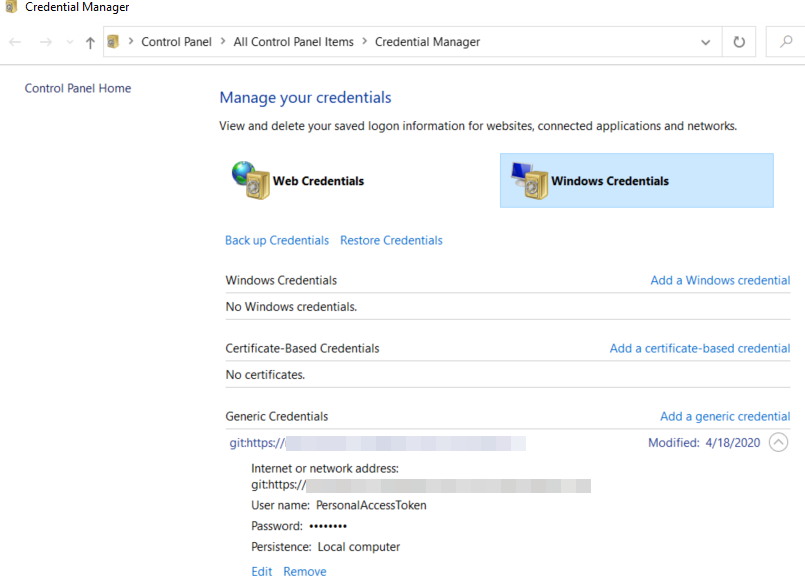Open recent locations dropdown arrow
The width and height of the screenshot is (805, 583).
(x=70, y=42)
